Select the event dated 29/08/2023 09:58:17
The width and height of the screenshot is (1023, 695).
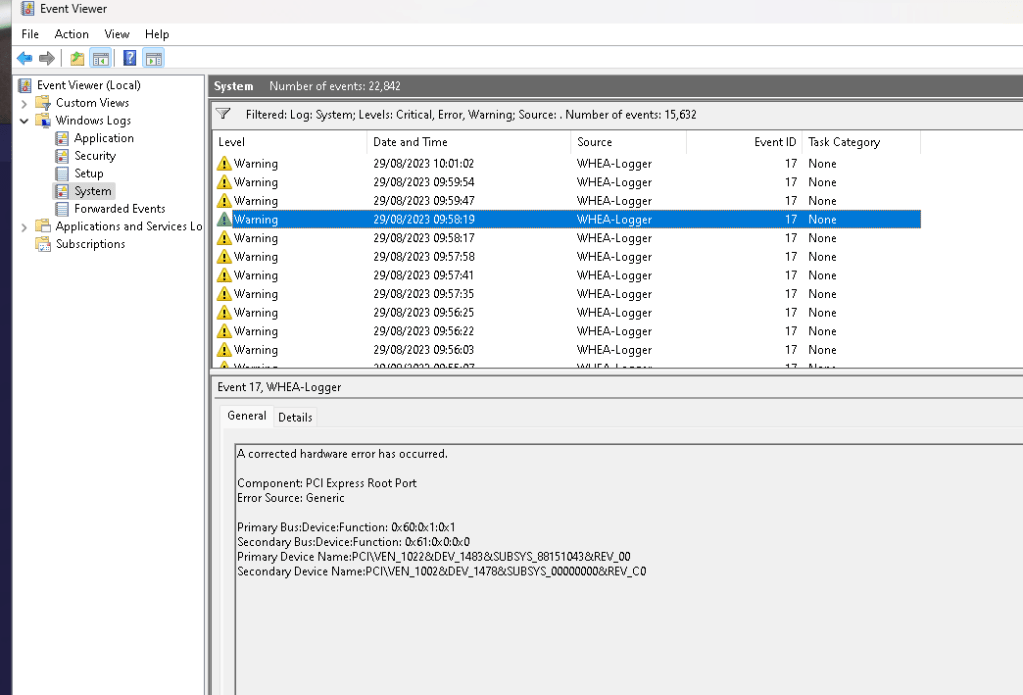pyautogui.click(x=567, y=238)
